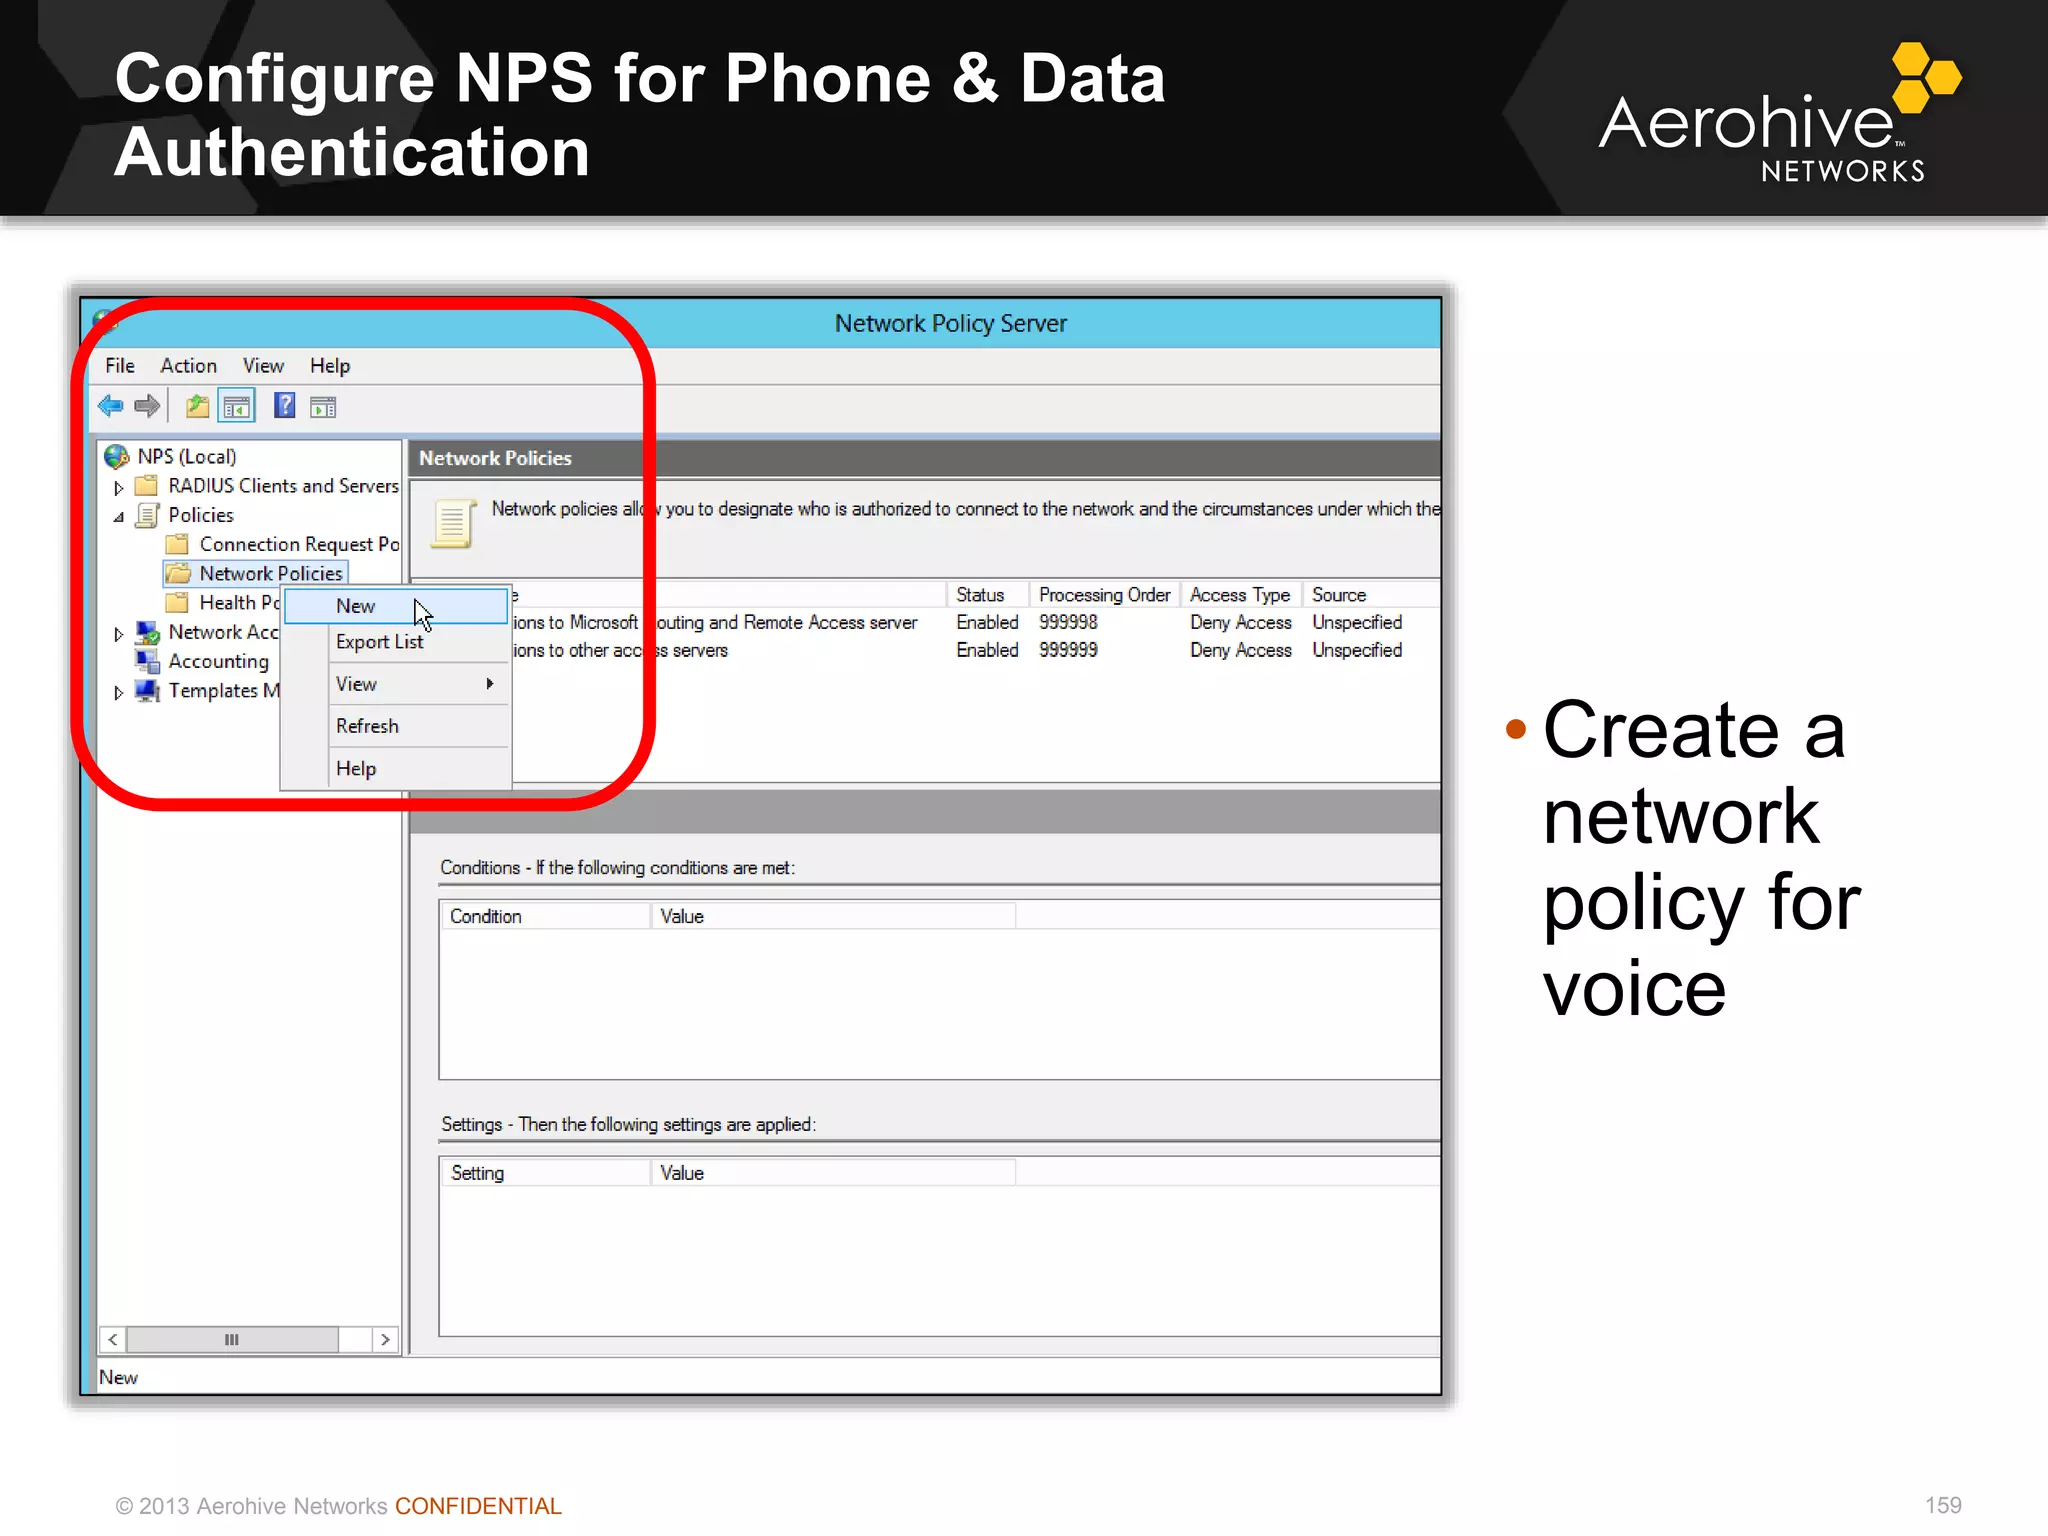Toggle the Show/Hide Console Tree icon
Screen dimensions: 2048x1536
(237, 406)
